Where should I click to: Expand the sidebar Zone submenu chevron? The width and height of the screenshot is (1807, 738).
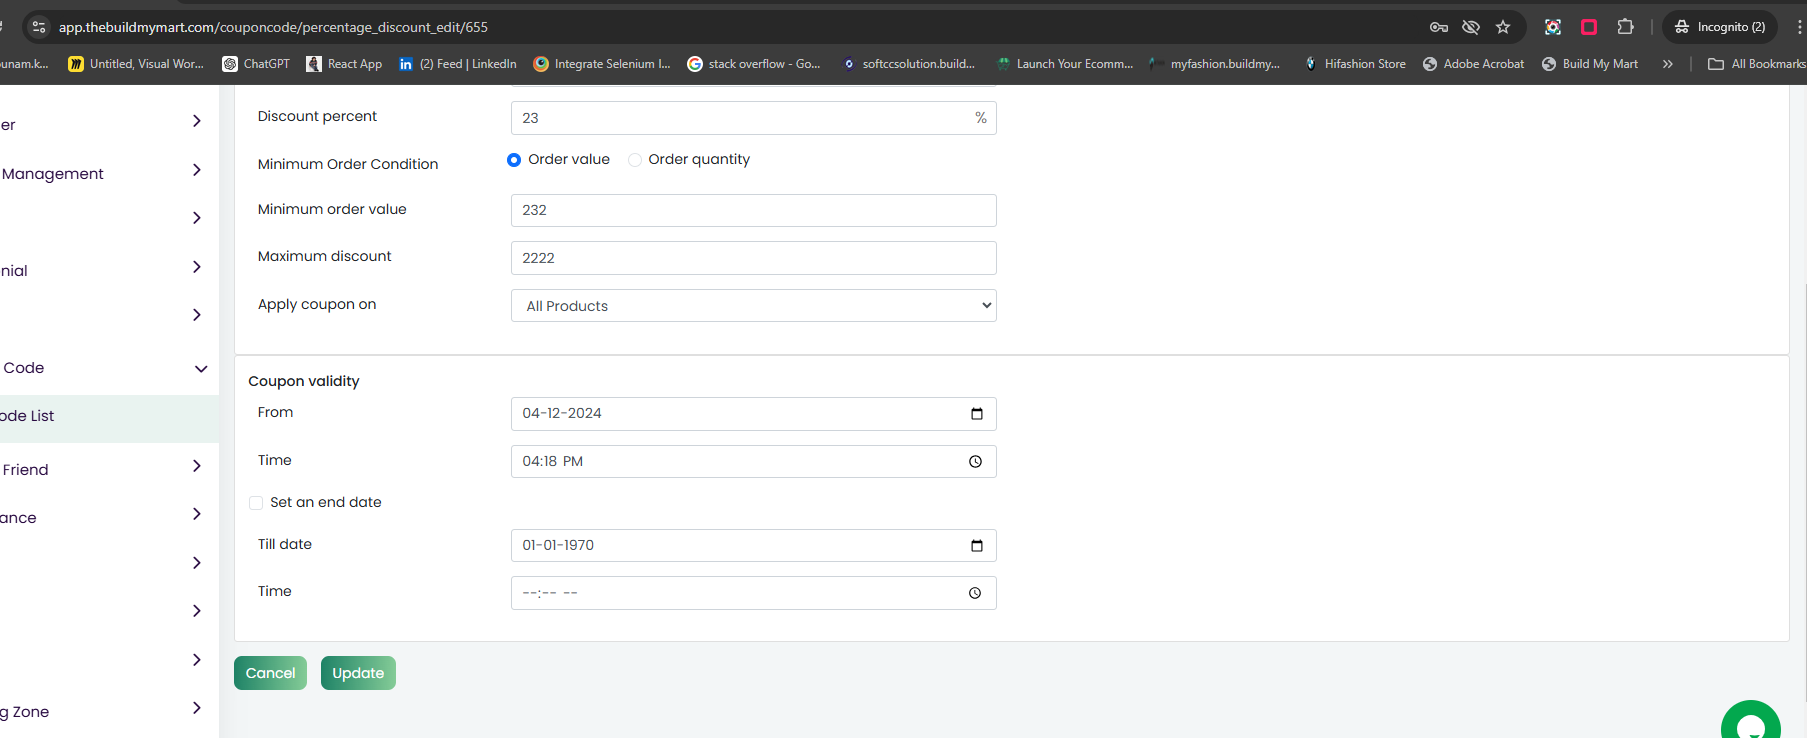[x=197, y=708]
